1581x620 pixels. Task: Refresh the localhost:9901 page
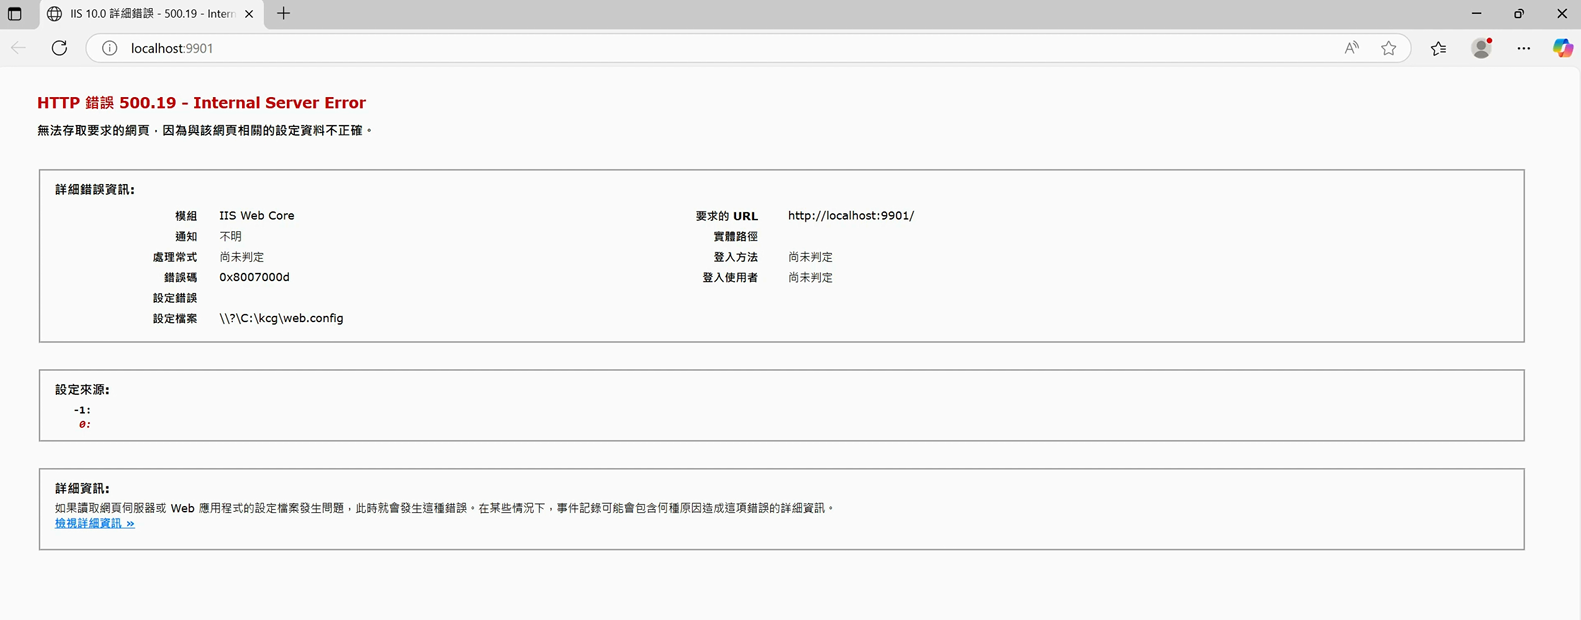59,48
